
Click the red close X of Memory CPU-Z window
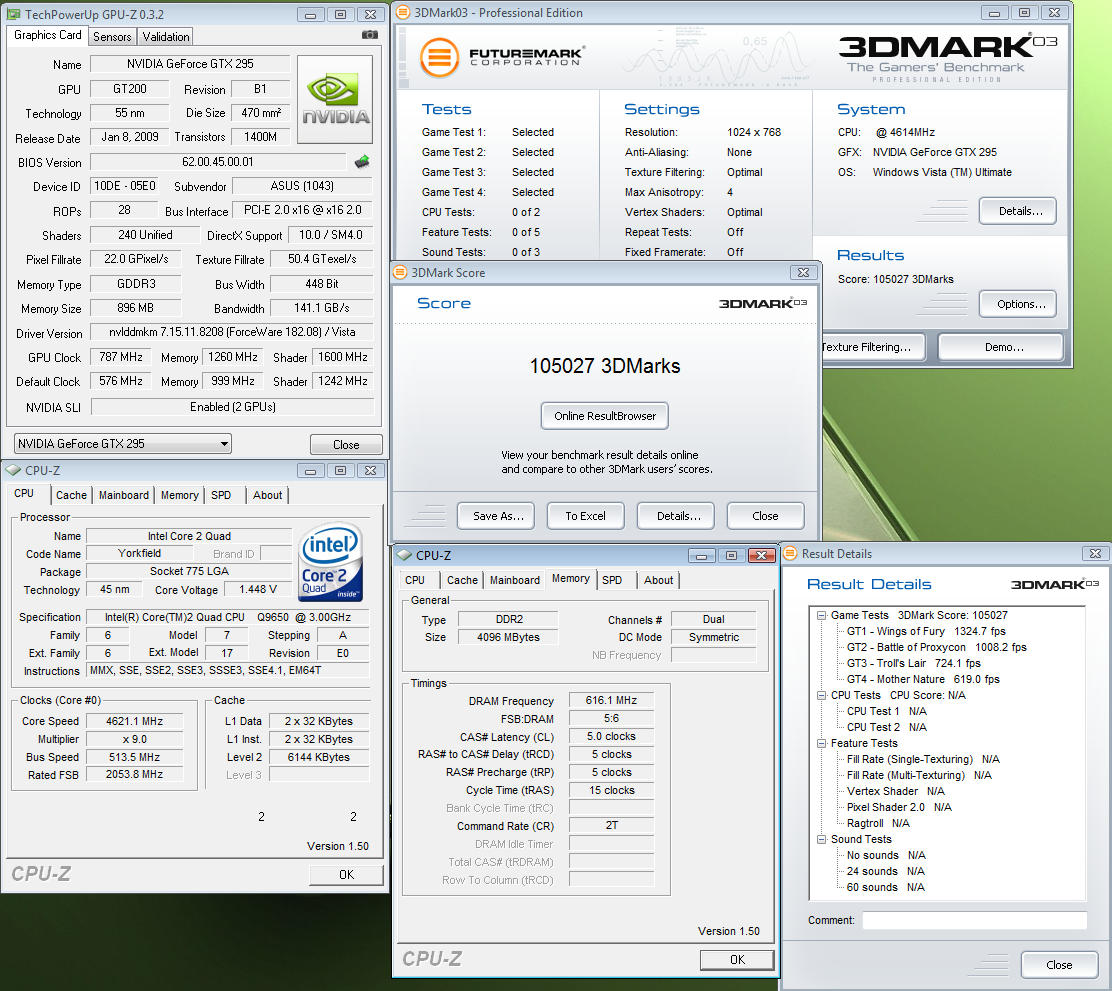[x=761, y=555]
